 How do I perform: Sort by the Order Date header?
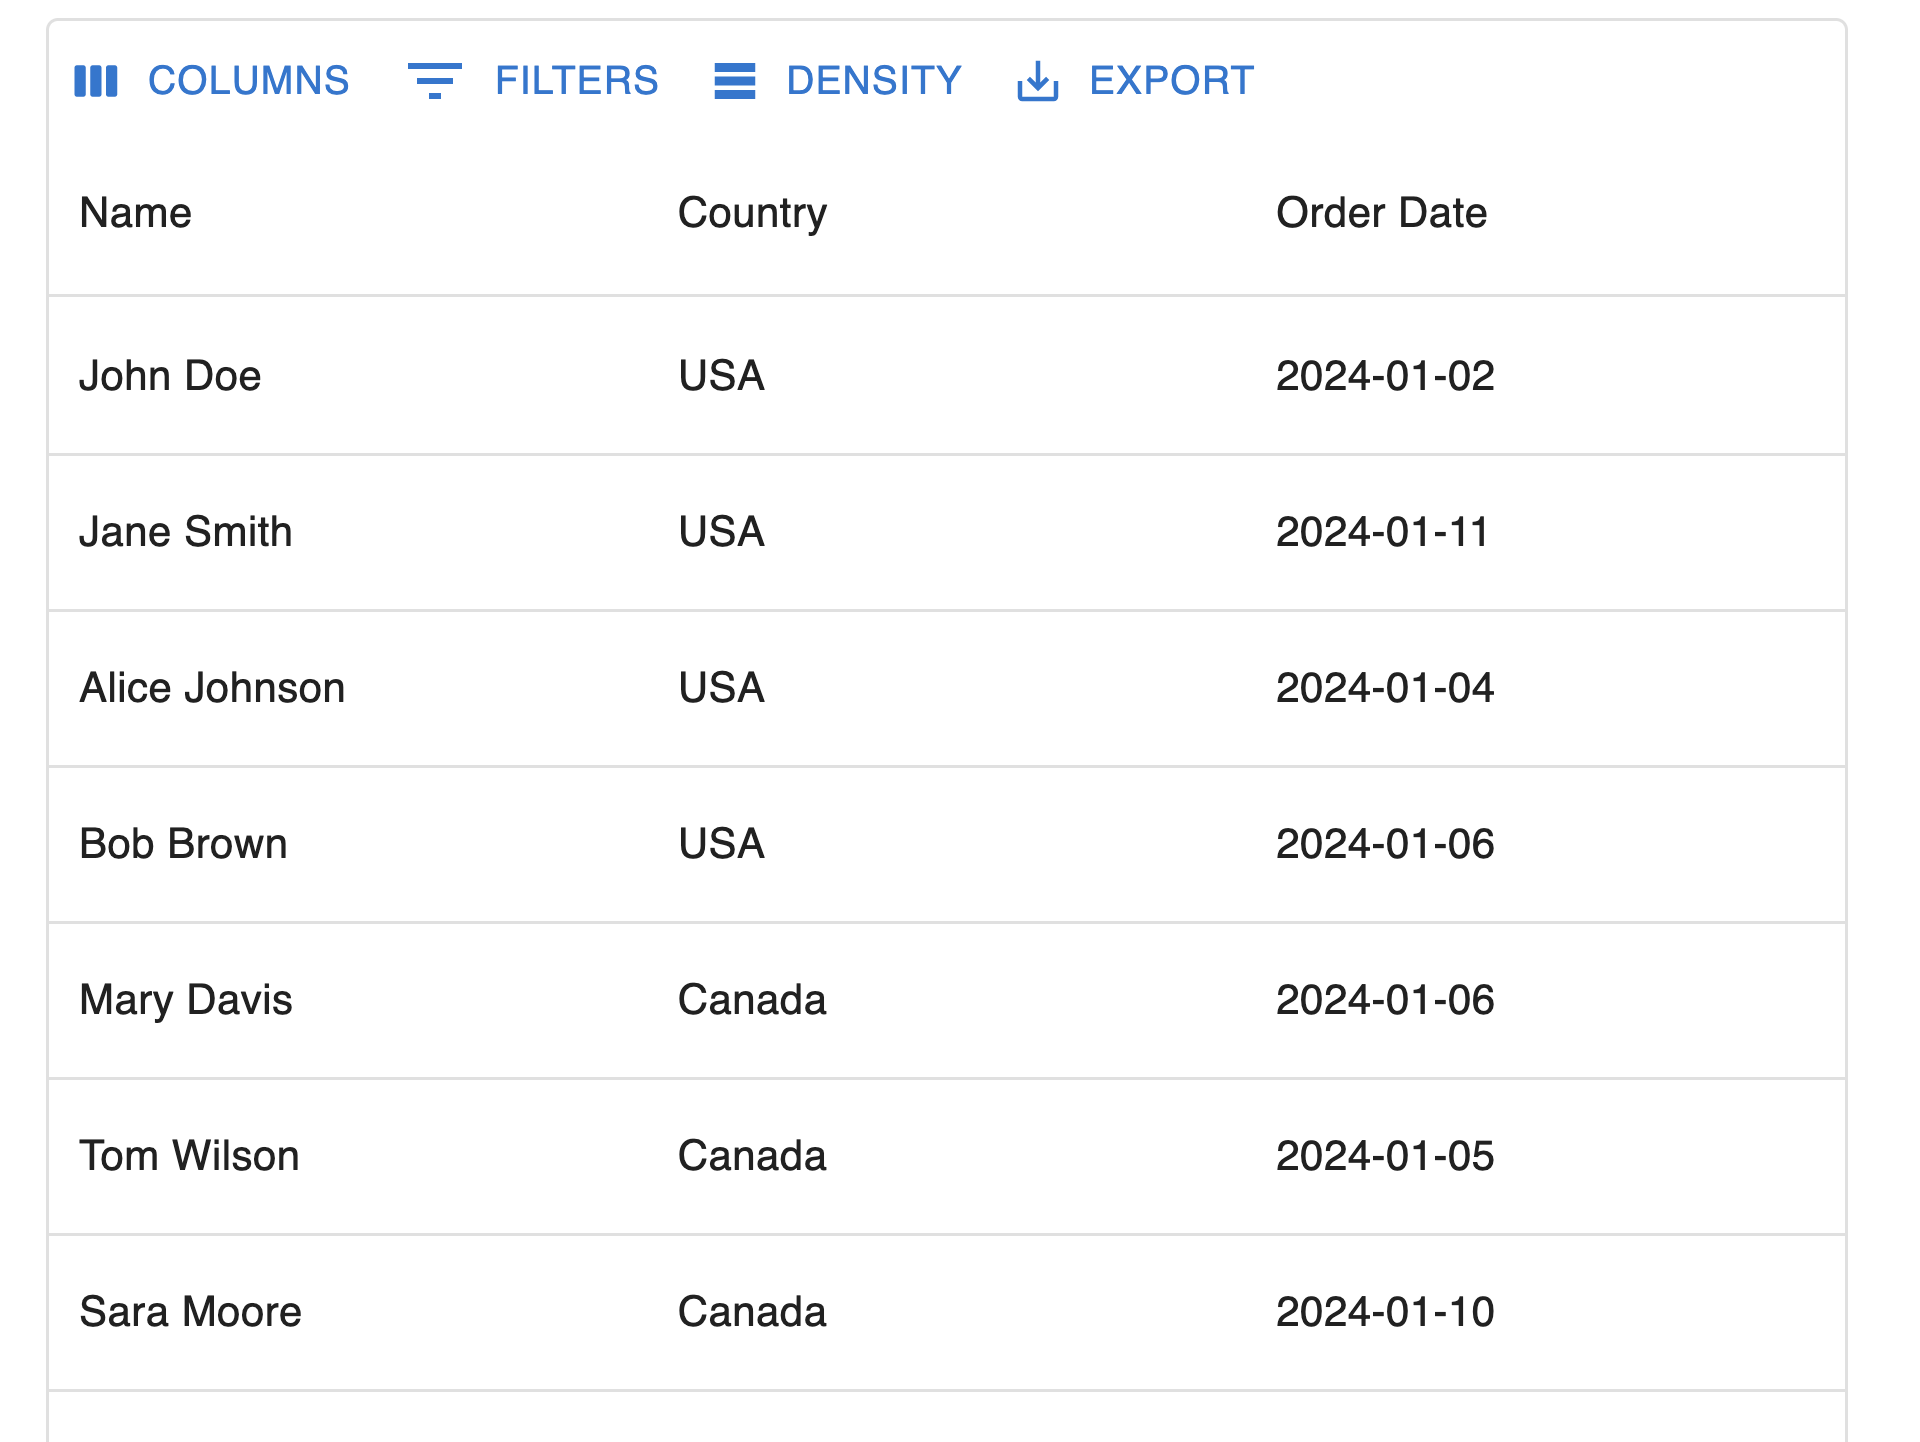point(1381,213)
